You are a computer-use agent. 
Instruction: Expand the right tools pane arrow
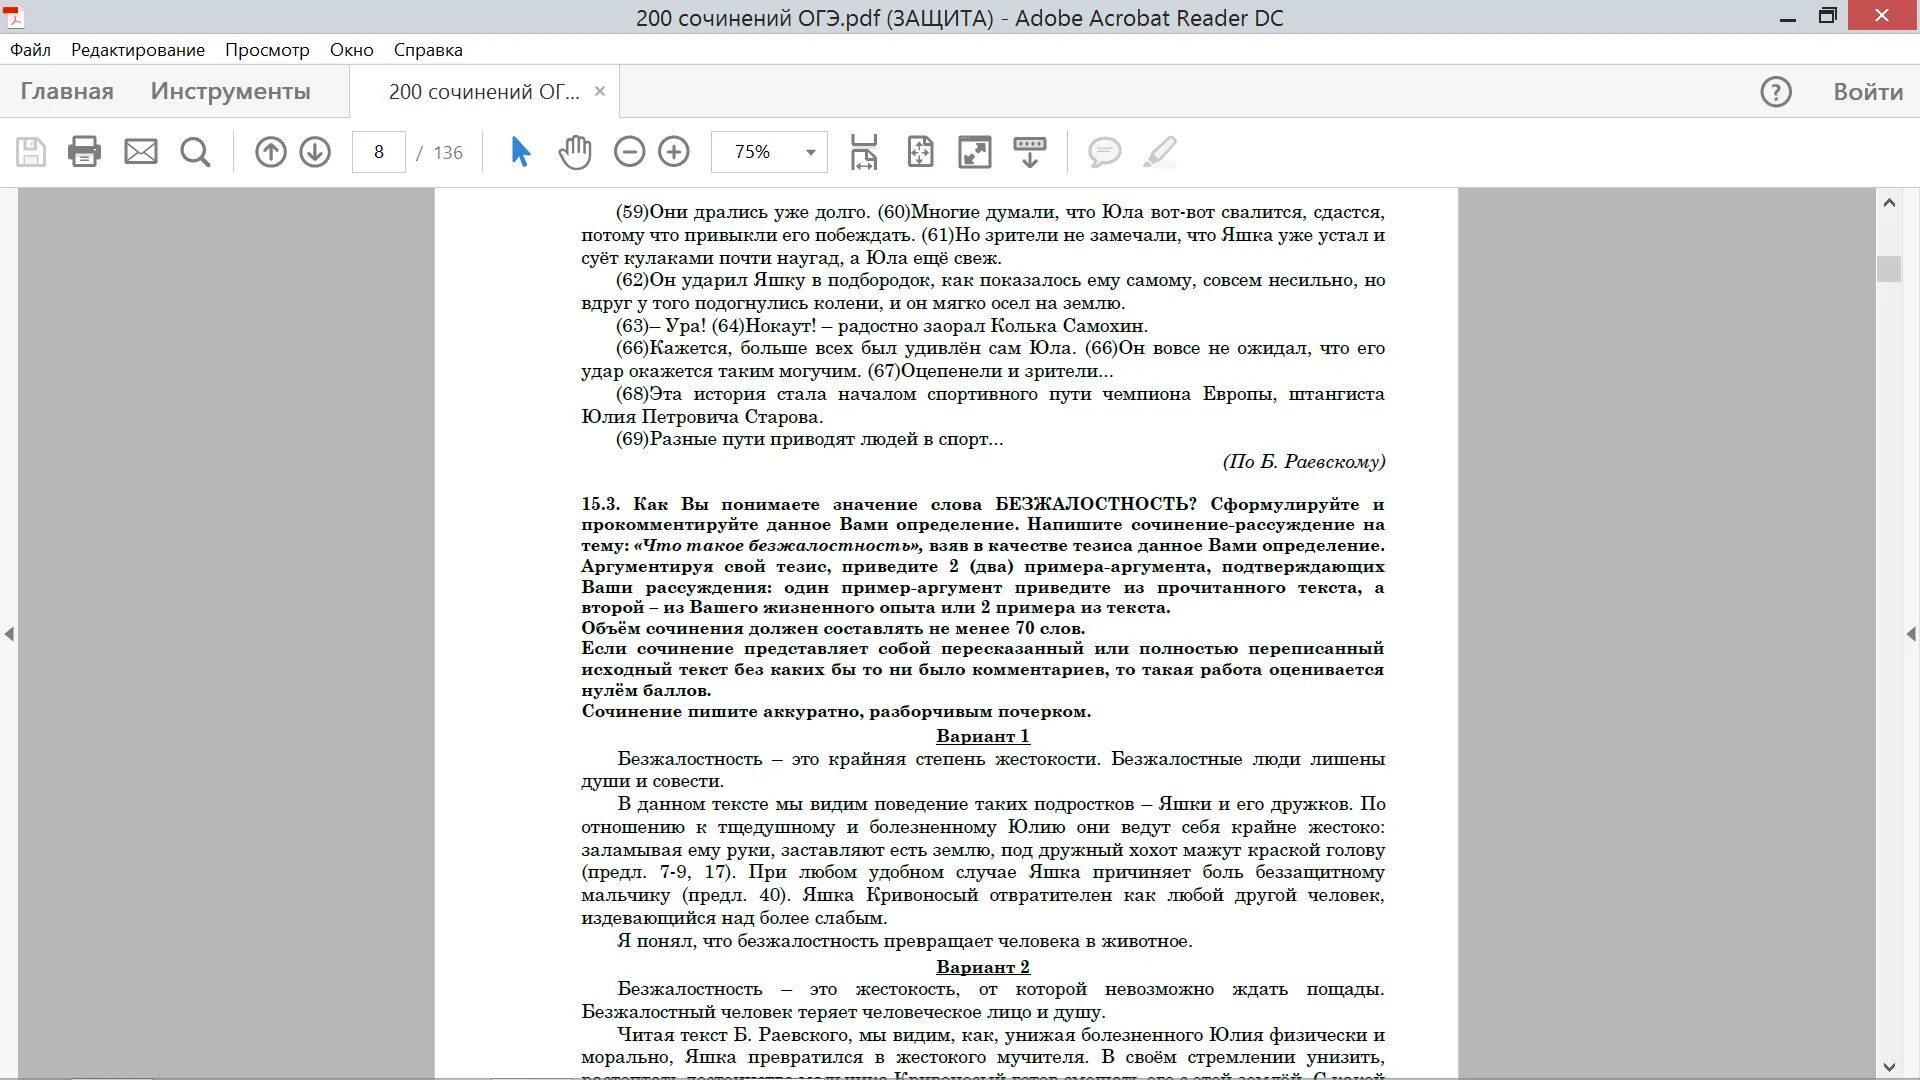(1911, 634)
